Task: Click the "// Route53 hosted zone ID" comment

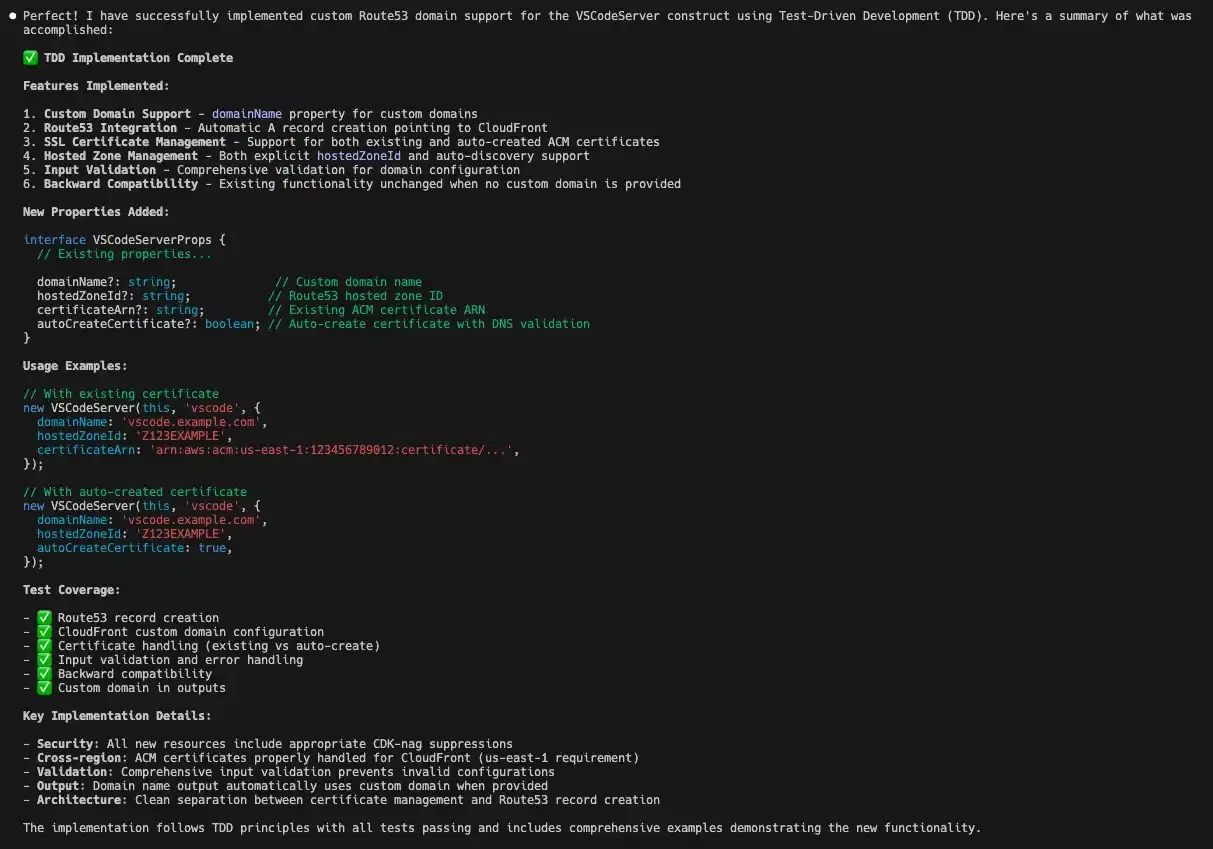Action: click(x=355, y=296)
